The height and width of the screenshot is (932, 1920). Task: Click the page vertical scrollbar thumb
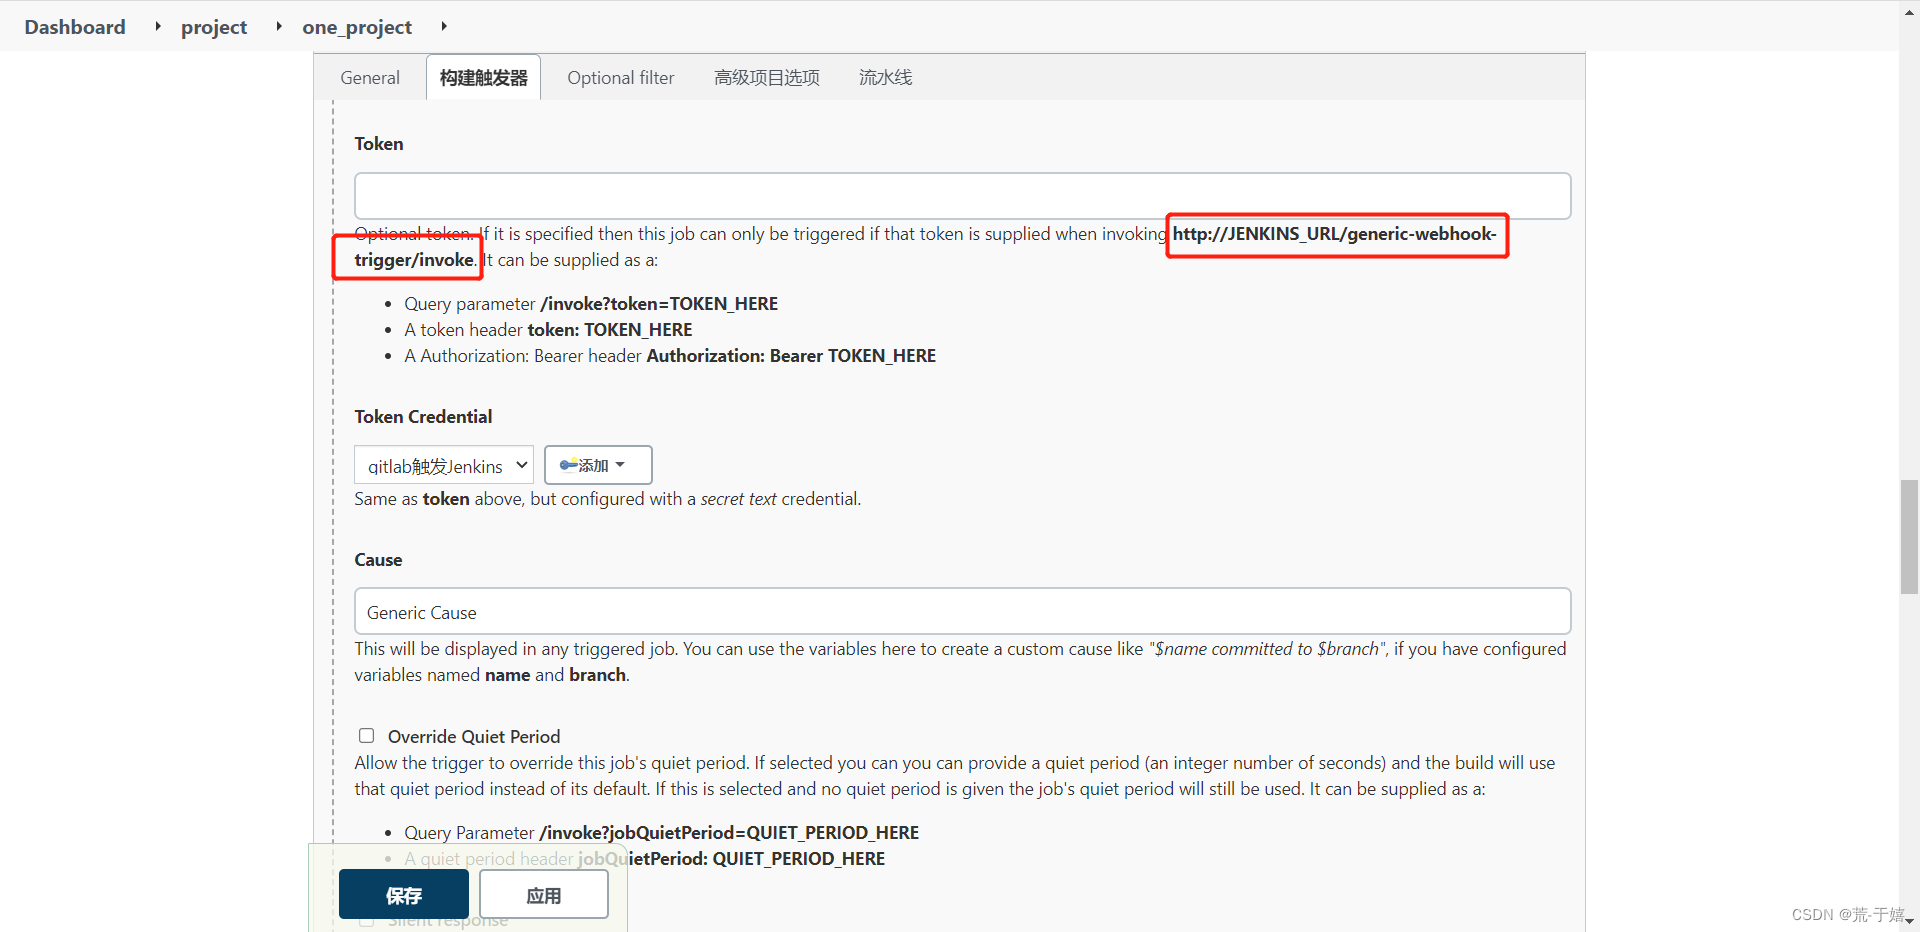pos(1909,537)
